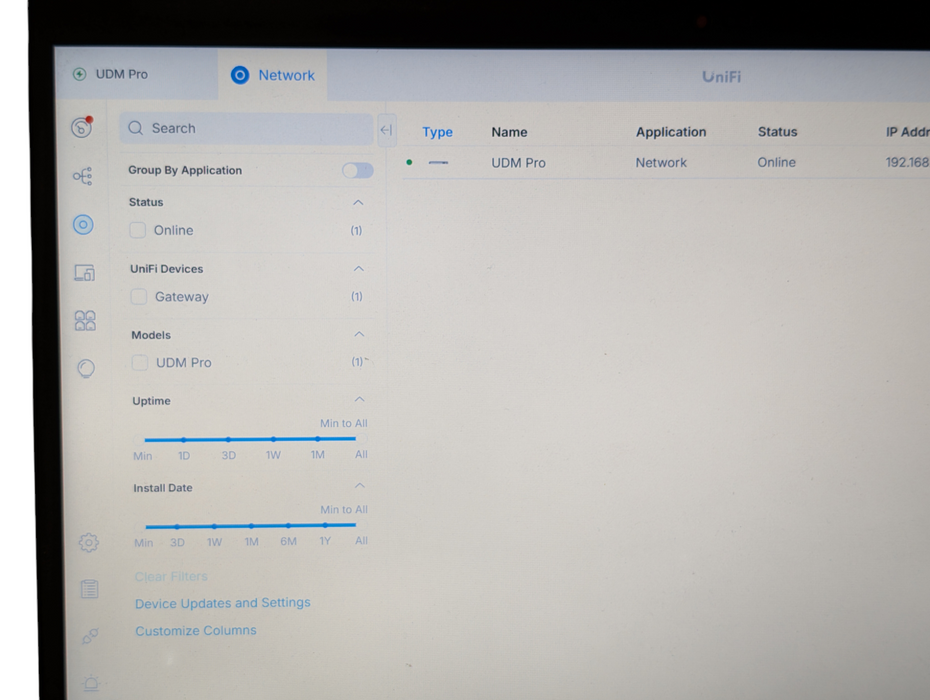Open Customize Columns link
Image resolution: width=930 pixels, height=700 pixels.
coord(196,631)
